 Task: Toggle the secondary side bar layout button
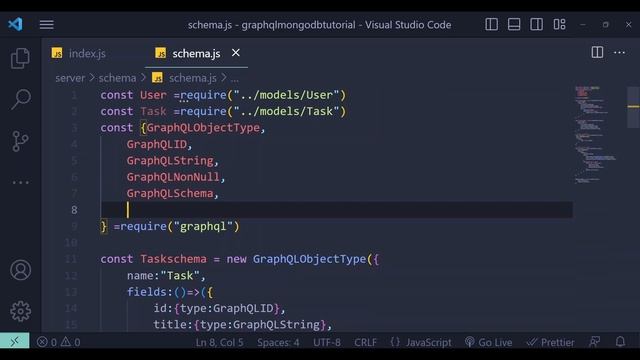536,24
